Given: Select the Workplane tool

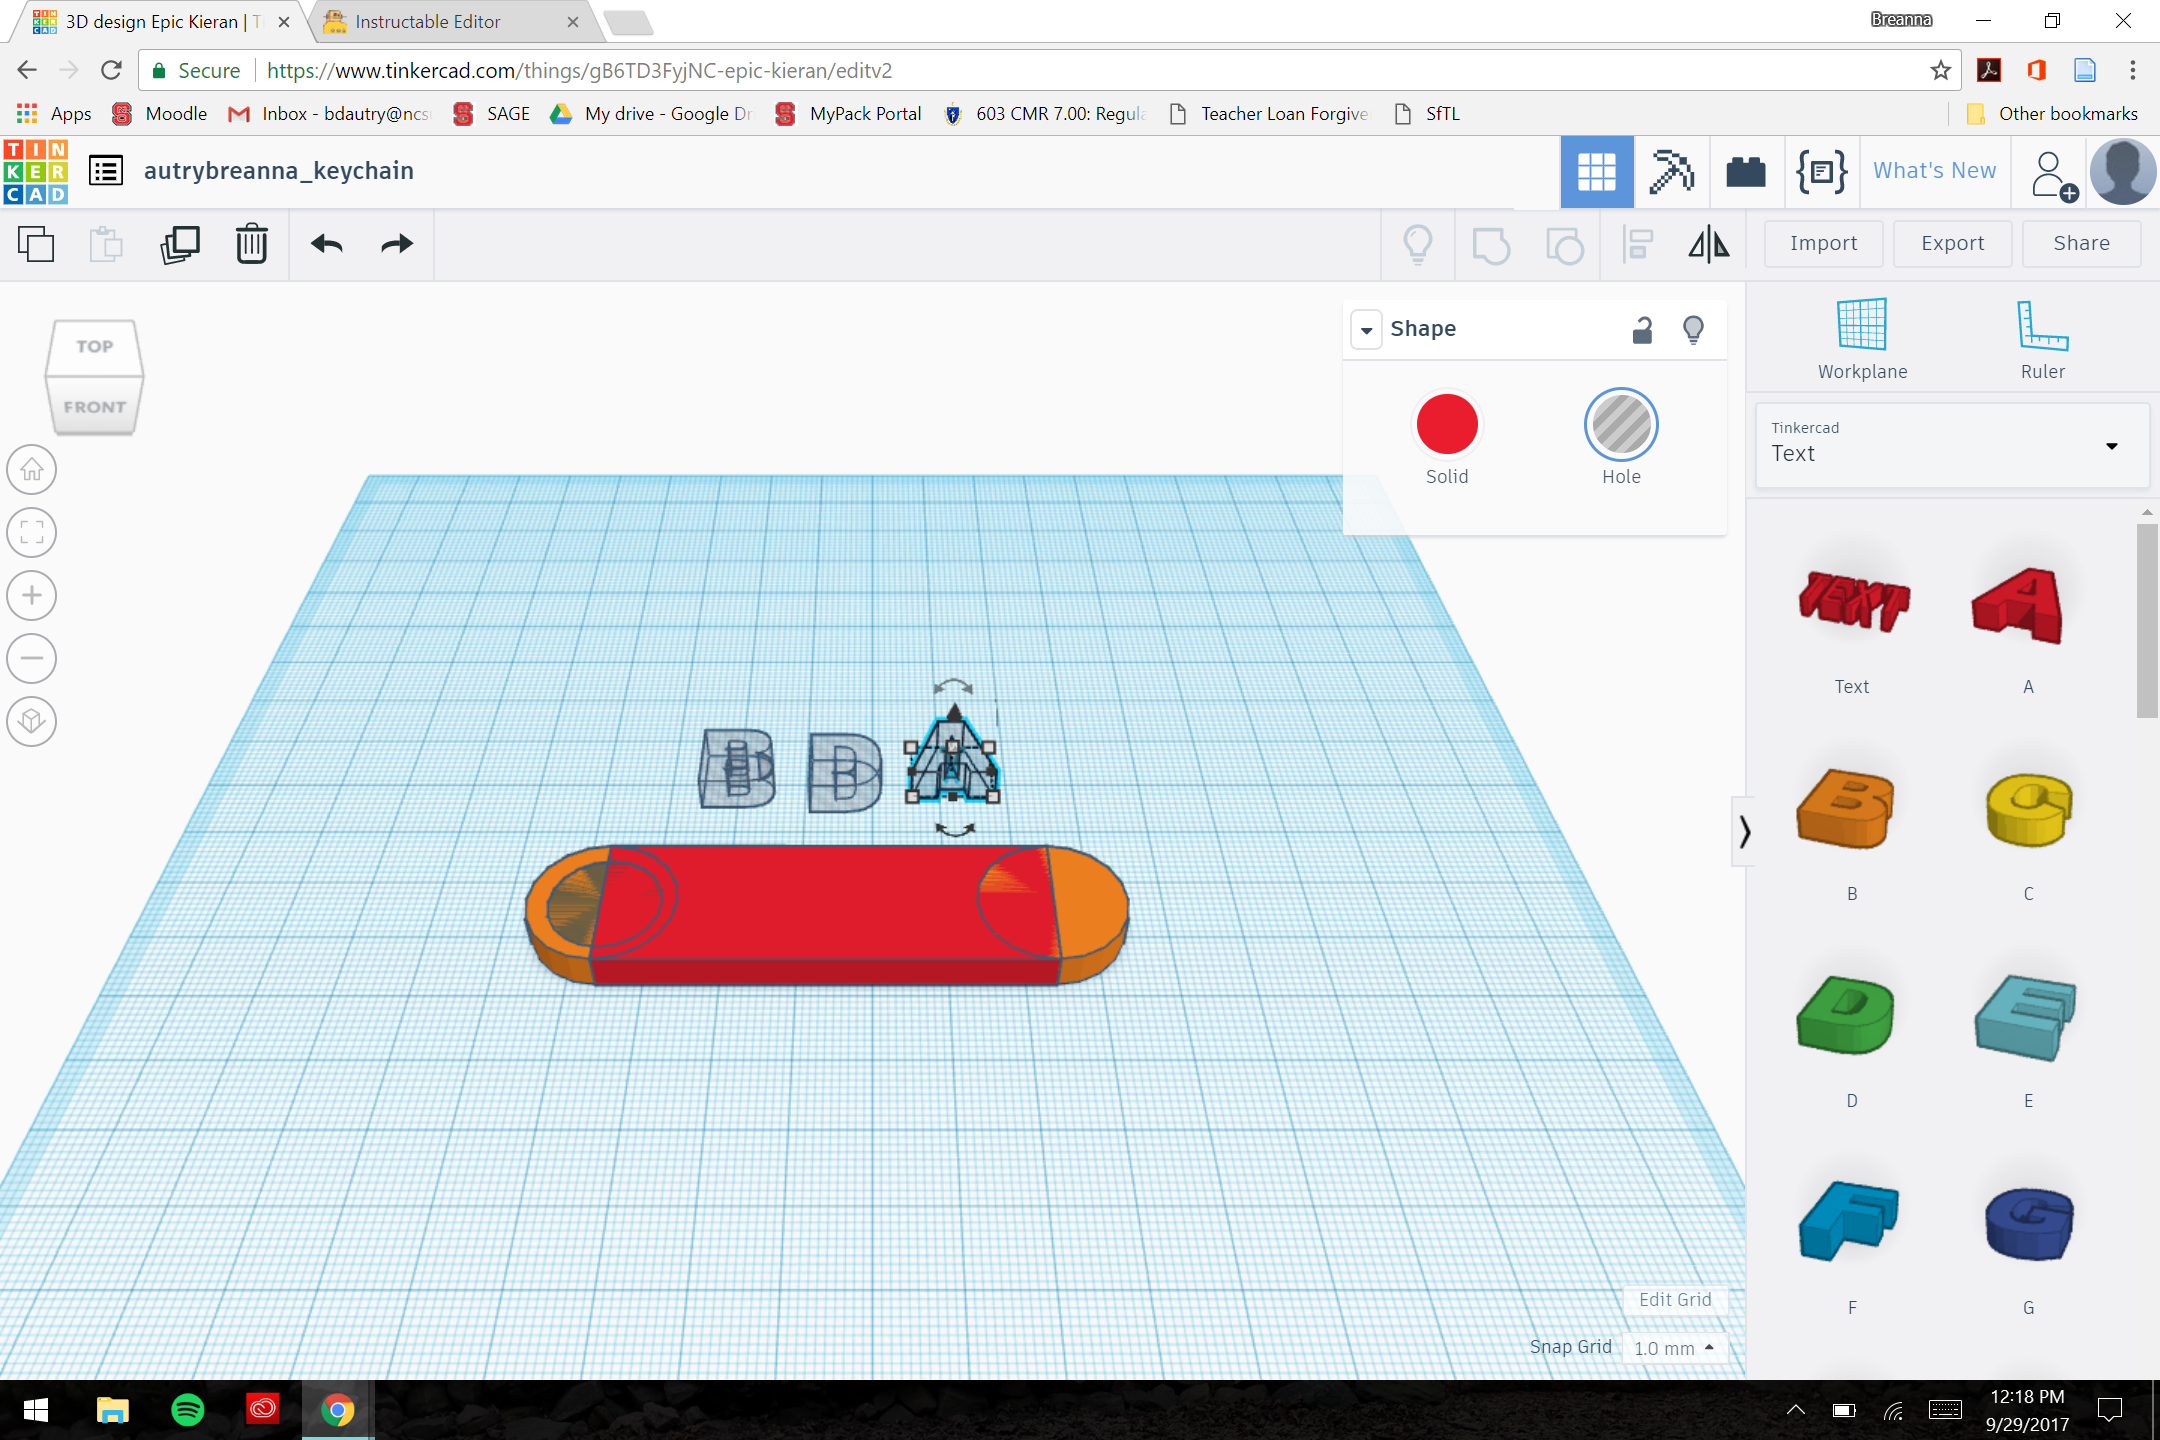Looking at the screenshot, I should (1862, 340).
